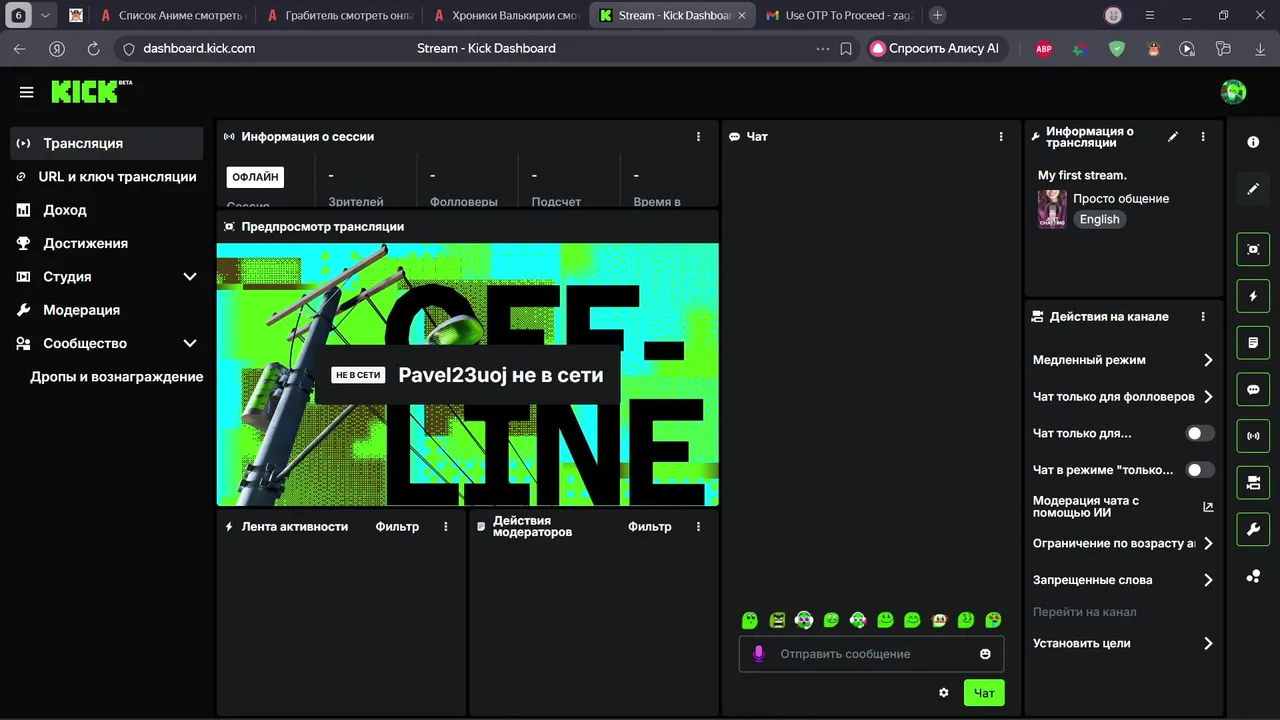1280x720 pixels.
Task: Click Просто общение category name
Action: (x=1121, y=198)
